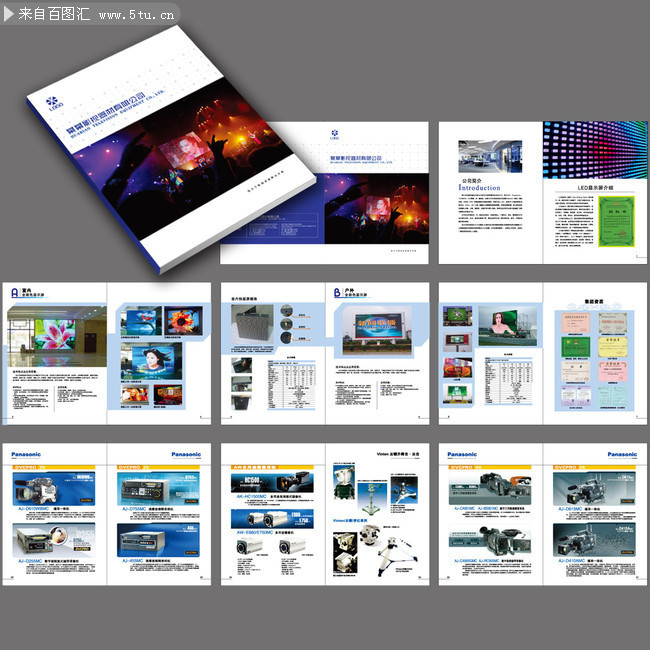Screen dimensions: 650x650
Task: Click the grey LED module panel photo
Action: click(x=252, y=324)
